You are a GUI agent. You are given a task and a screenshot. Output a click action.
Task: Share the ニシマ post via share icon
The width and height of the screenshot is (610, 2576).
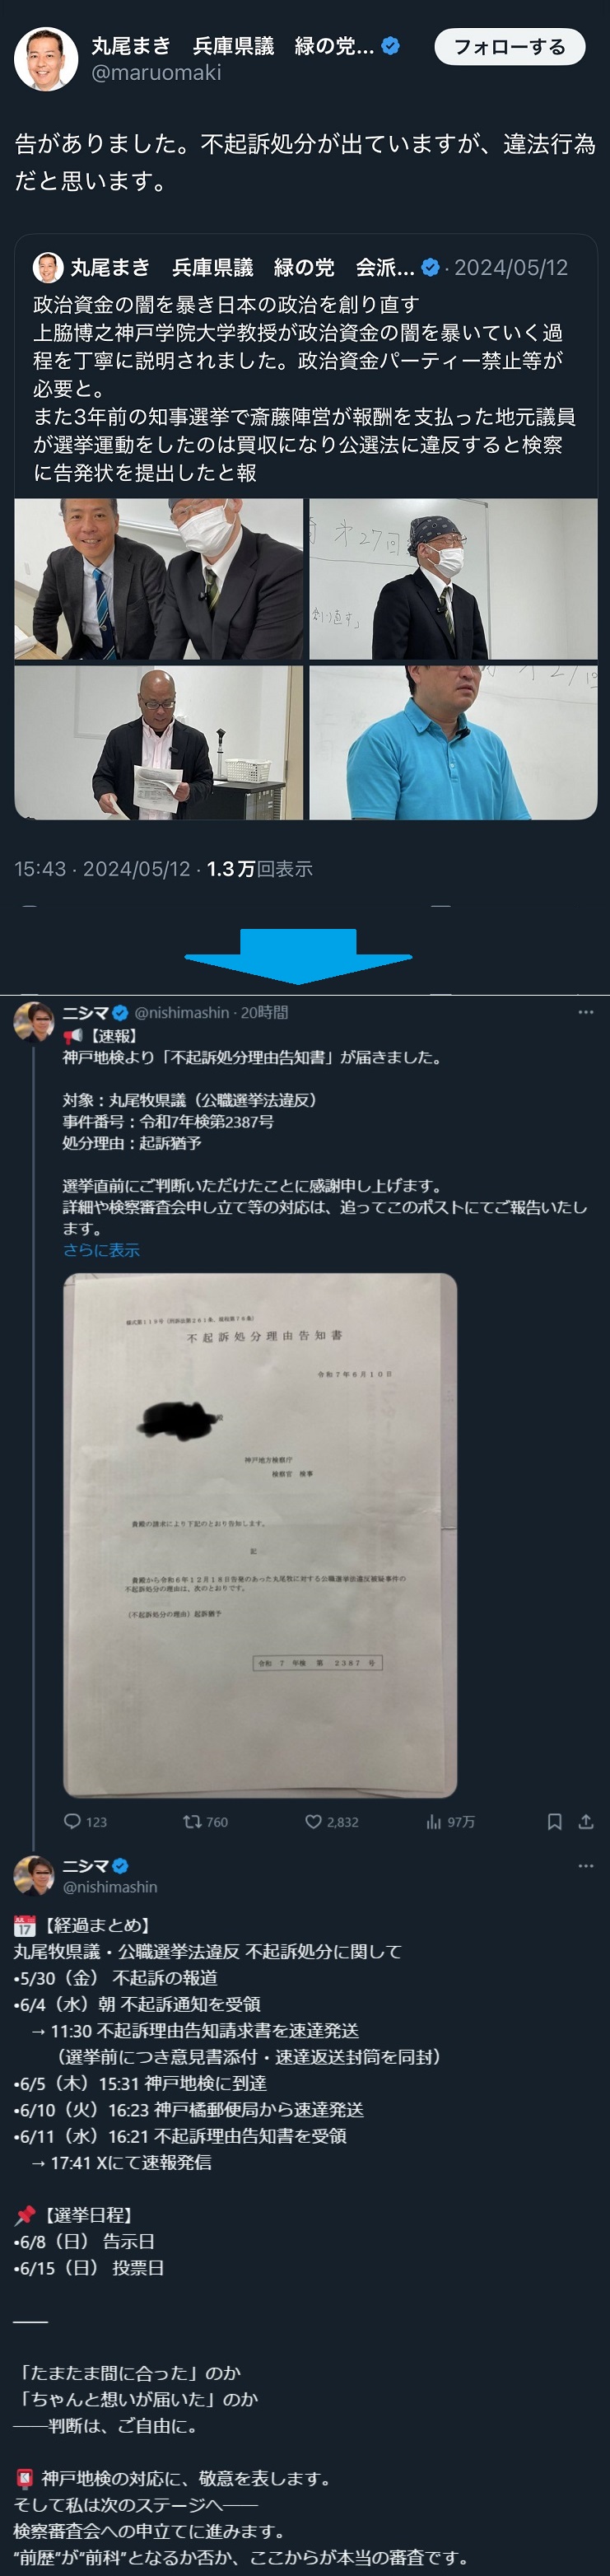click(586, 1821)
